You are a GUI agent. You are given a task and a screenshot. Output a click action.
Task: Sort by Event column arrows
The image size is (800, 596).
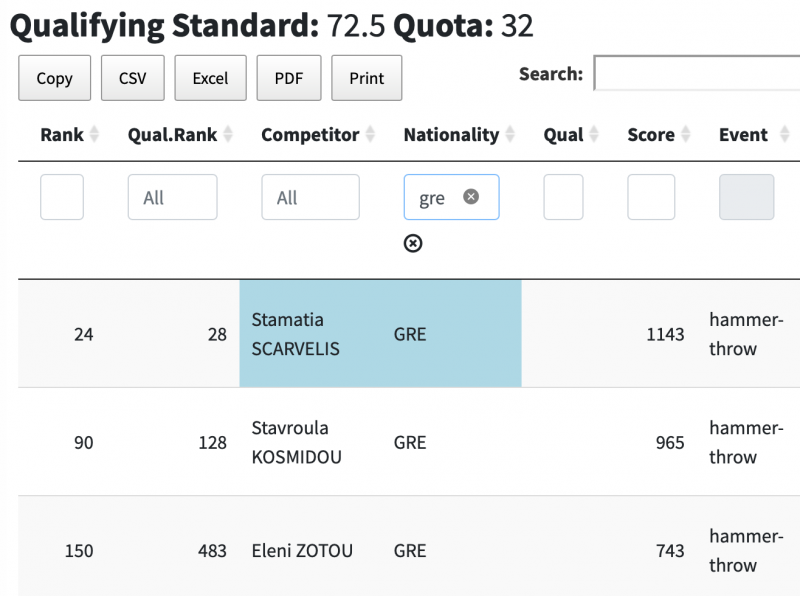tap(784, 135)
